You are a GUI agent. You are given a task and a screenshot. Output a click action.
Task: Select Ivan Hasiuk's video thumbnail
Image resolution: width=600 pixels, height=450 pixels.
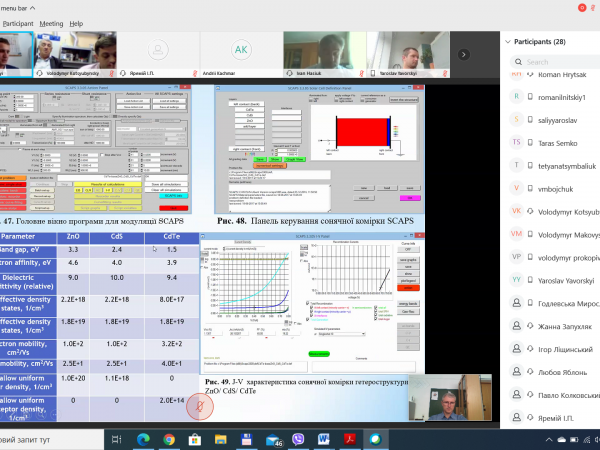click(x=323, y=52)
